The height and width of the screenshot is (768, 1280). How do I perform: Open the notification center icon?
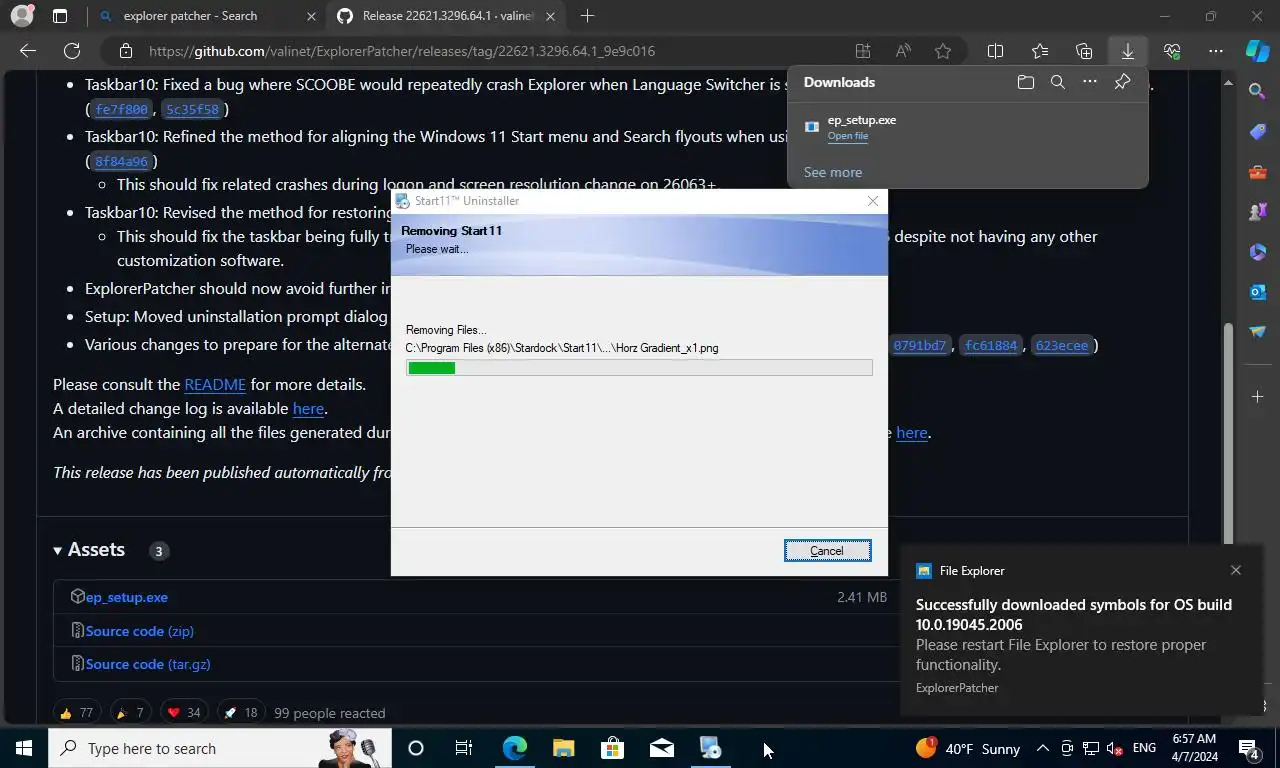1249,748
